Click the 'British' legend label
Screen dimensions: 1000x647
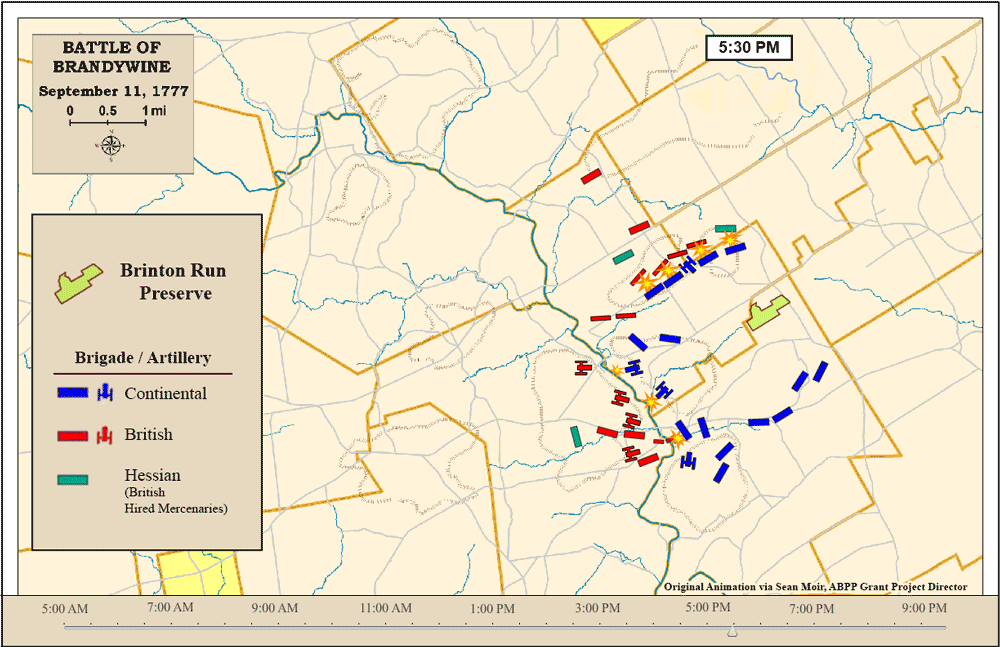click(149, 435)
